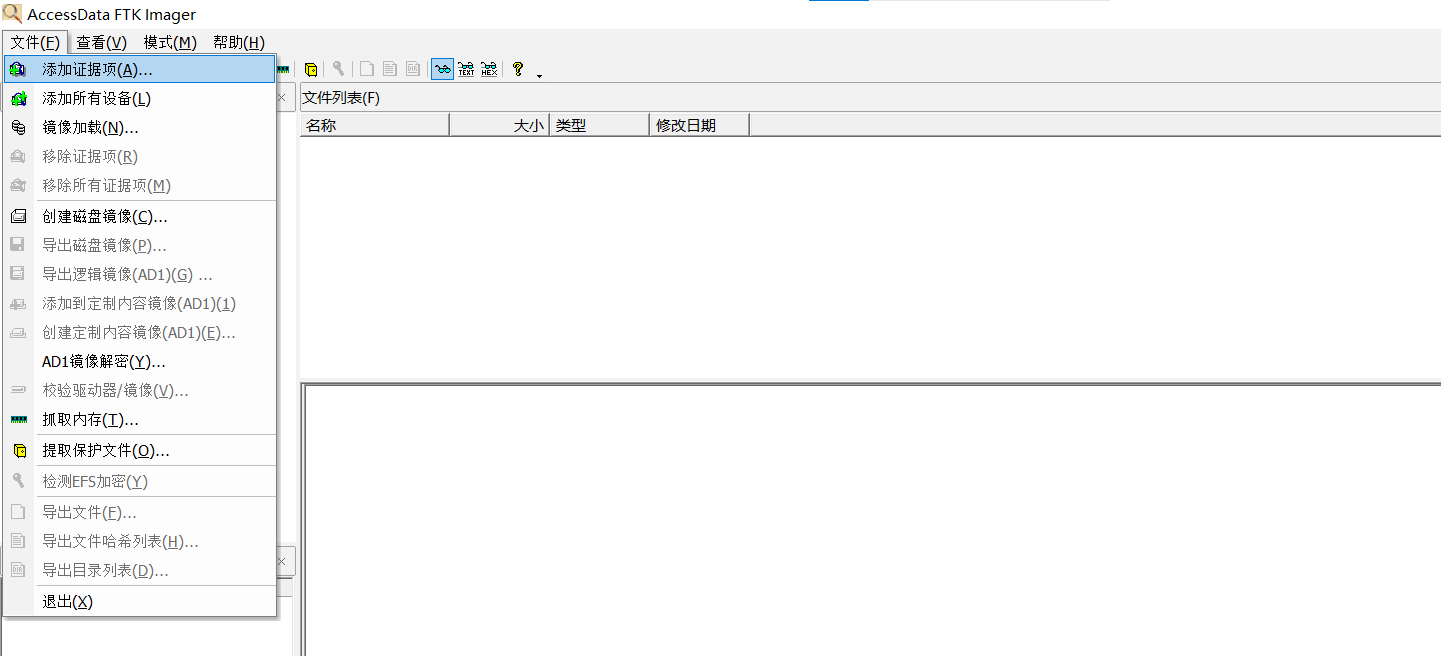Click inside the lower viewer pane

871,520
